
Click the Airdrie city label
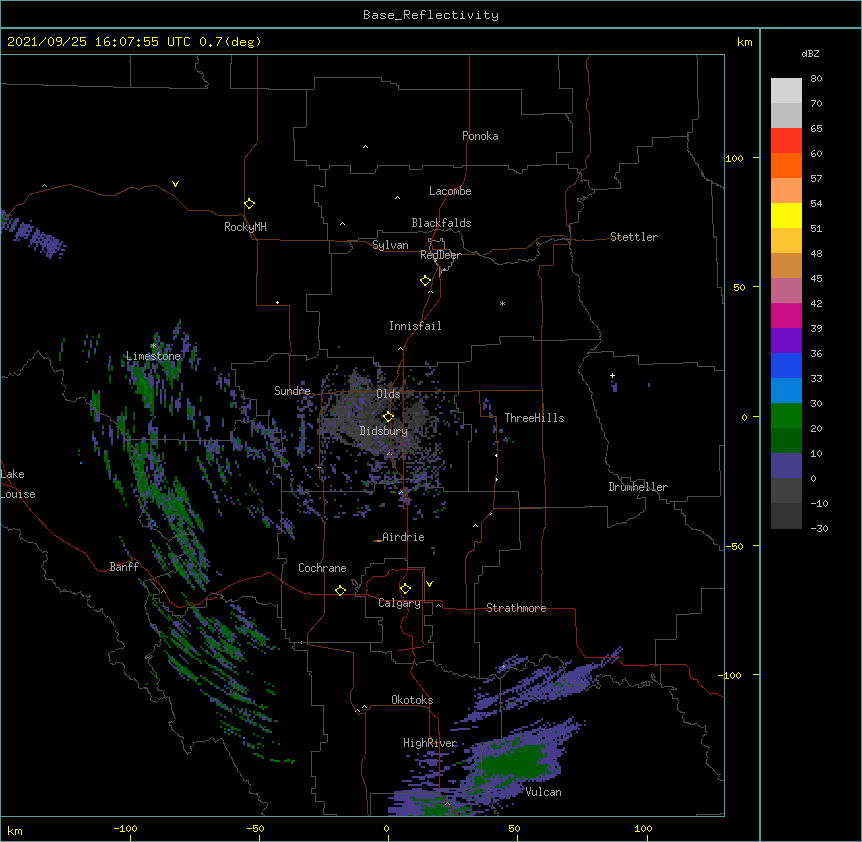click(x=403, y=537)
